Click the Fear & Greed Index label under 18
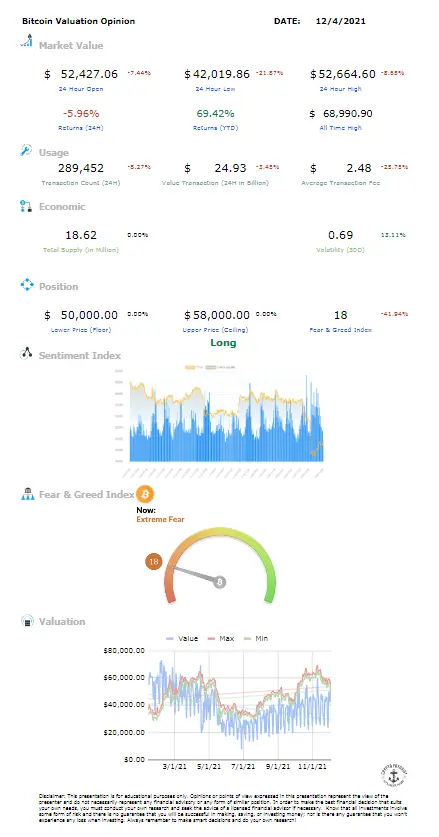This screenshot has height=837, width=439. pyautogui.click(x=341, y=330)
